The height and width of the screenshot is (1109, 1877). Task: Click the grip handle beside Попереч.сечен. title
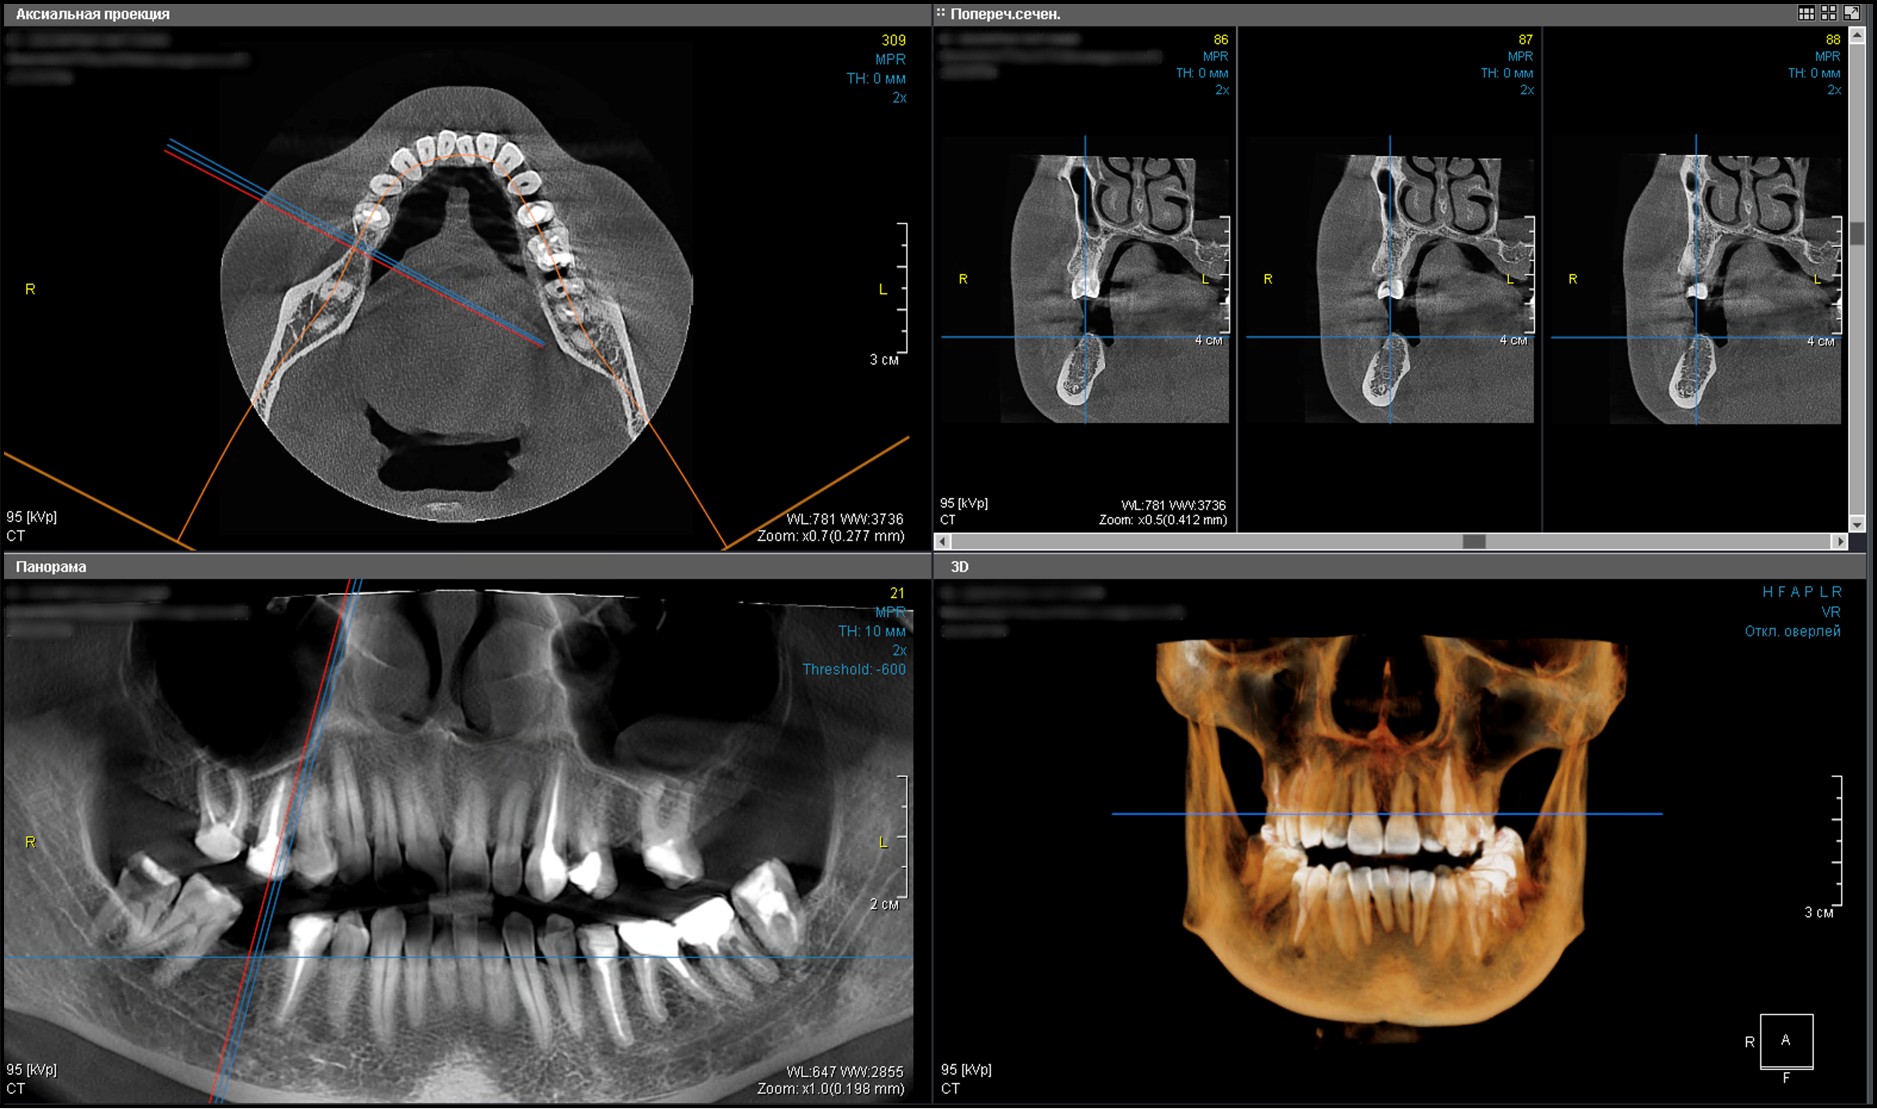tap(940, 13)
